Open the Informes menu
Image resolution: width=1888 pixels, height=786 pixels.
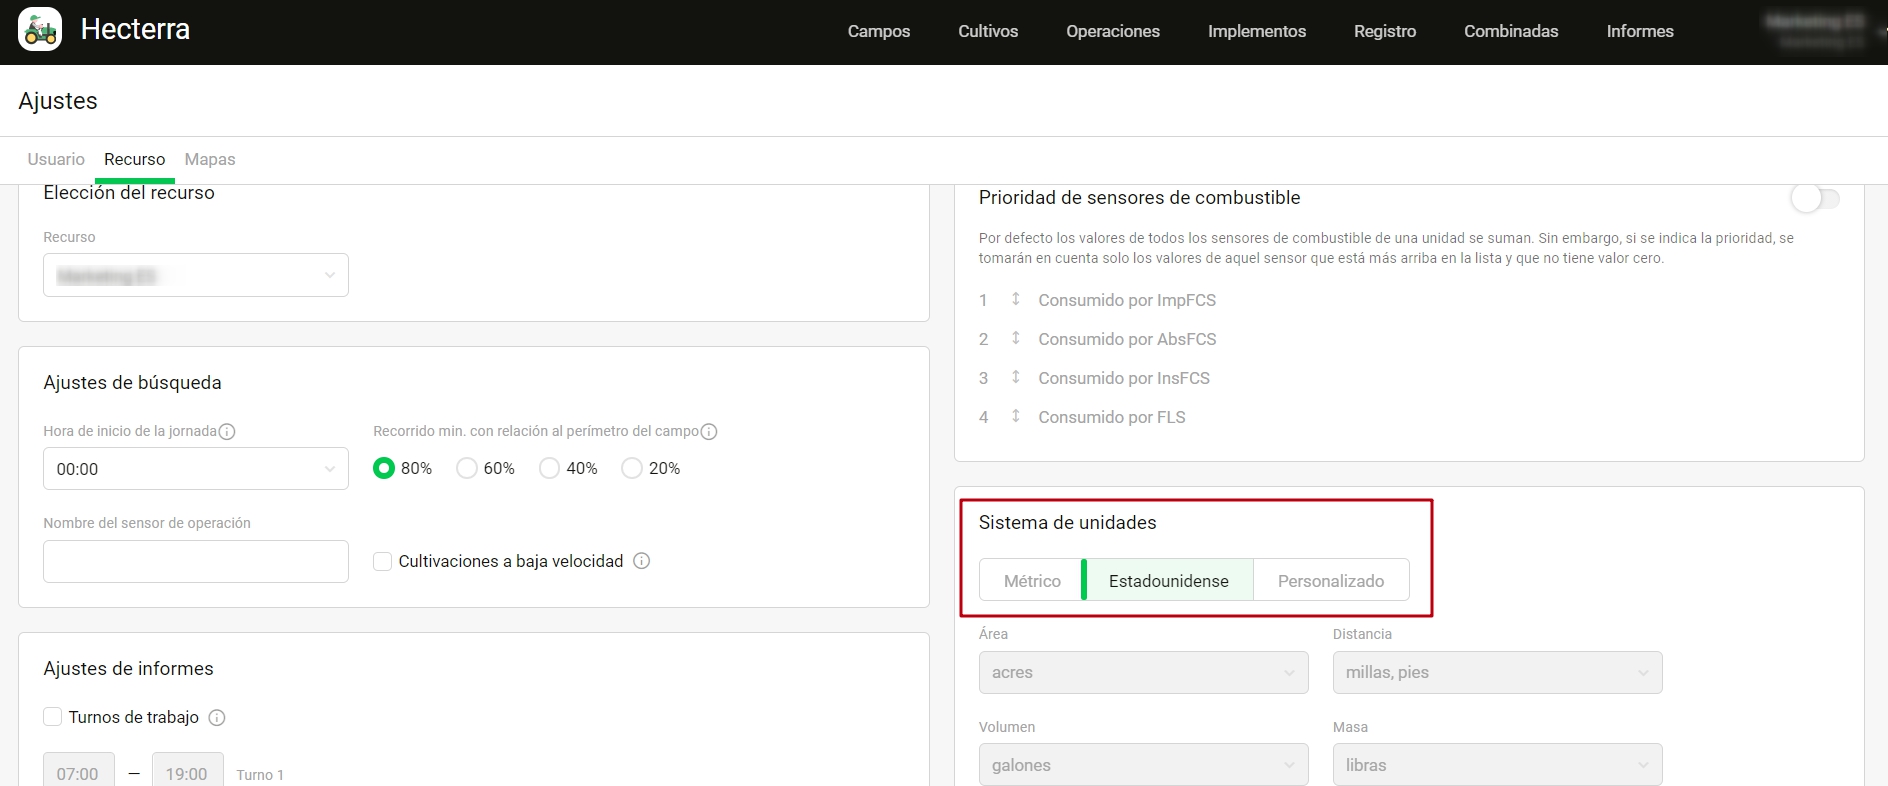pos(1639,31)
